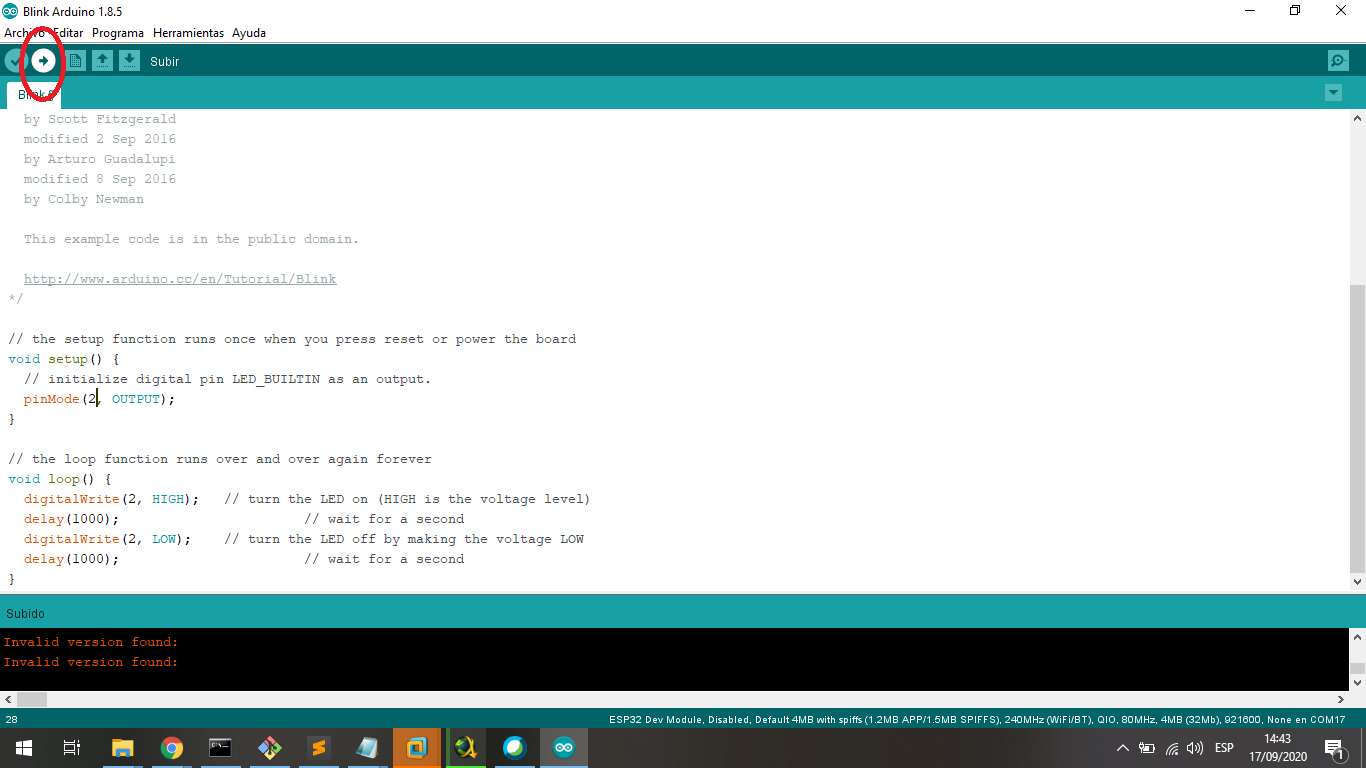Select the Blink sketch tab

click(34, 95)
